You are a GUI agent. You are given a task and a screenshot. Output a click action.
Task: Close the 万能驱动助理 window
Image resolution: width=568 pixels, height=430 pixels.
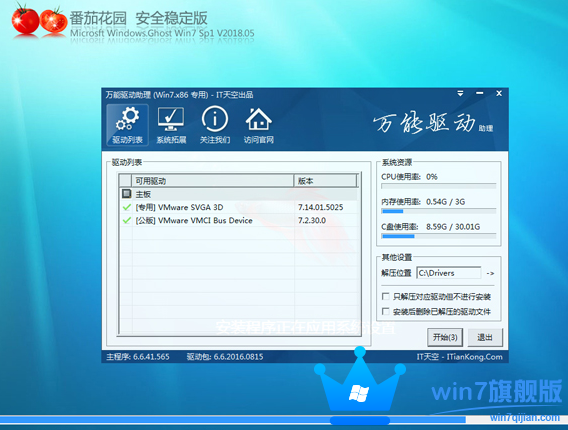(499, 93)
